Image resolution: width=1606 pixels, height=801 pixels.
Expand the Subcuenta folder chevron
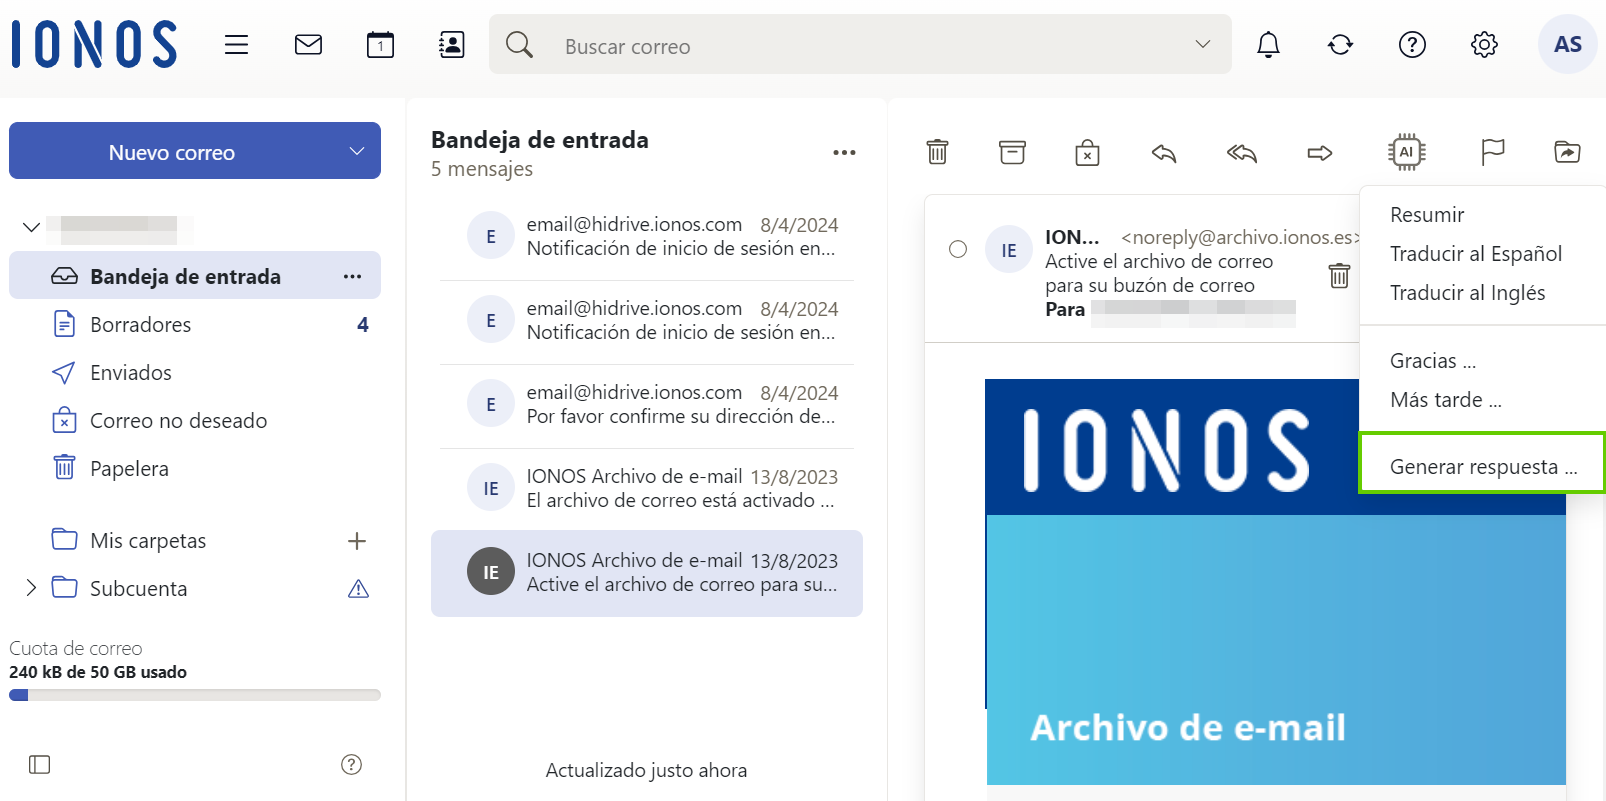(31, 588)
